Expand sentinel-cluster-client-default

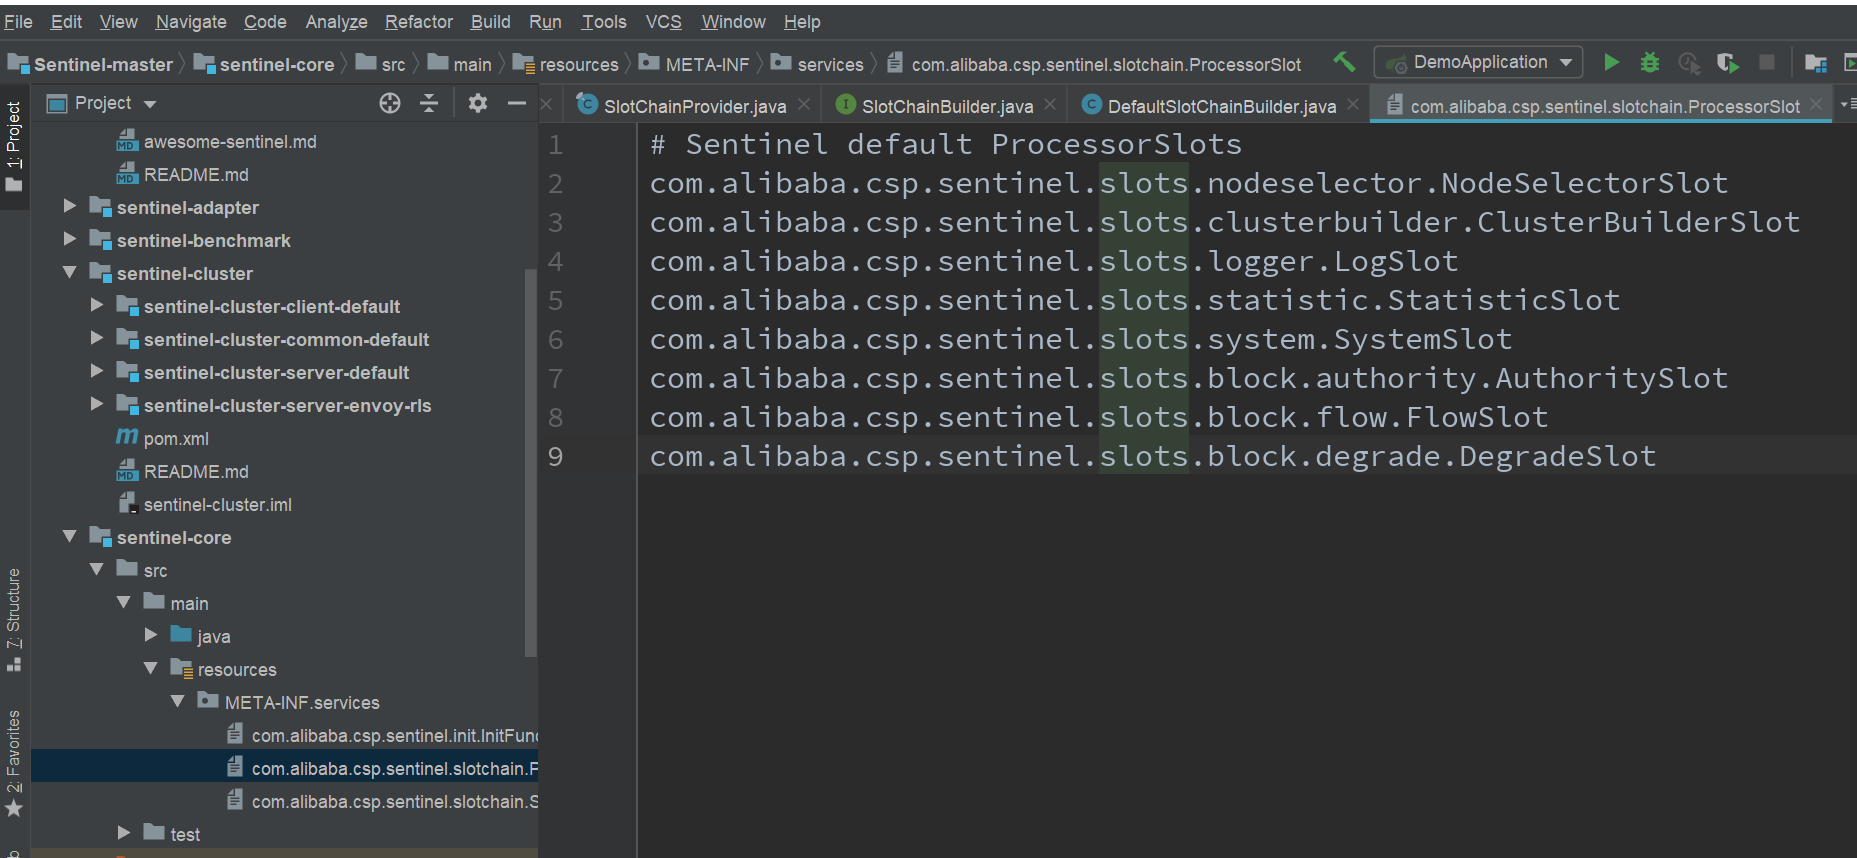tap(97, 305)
